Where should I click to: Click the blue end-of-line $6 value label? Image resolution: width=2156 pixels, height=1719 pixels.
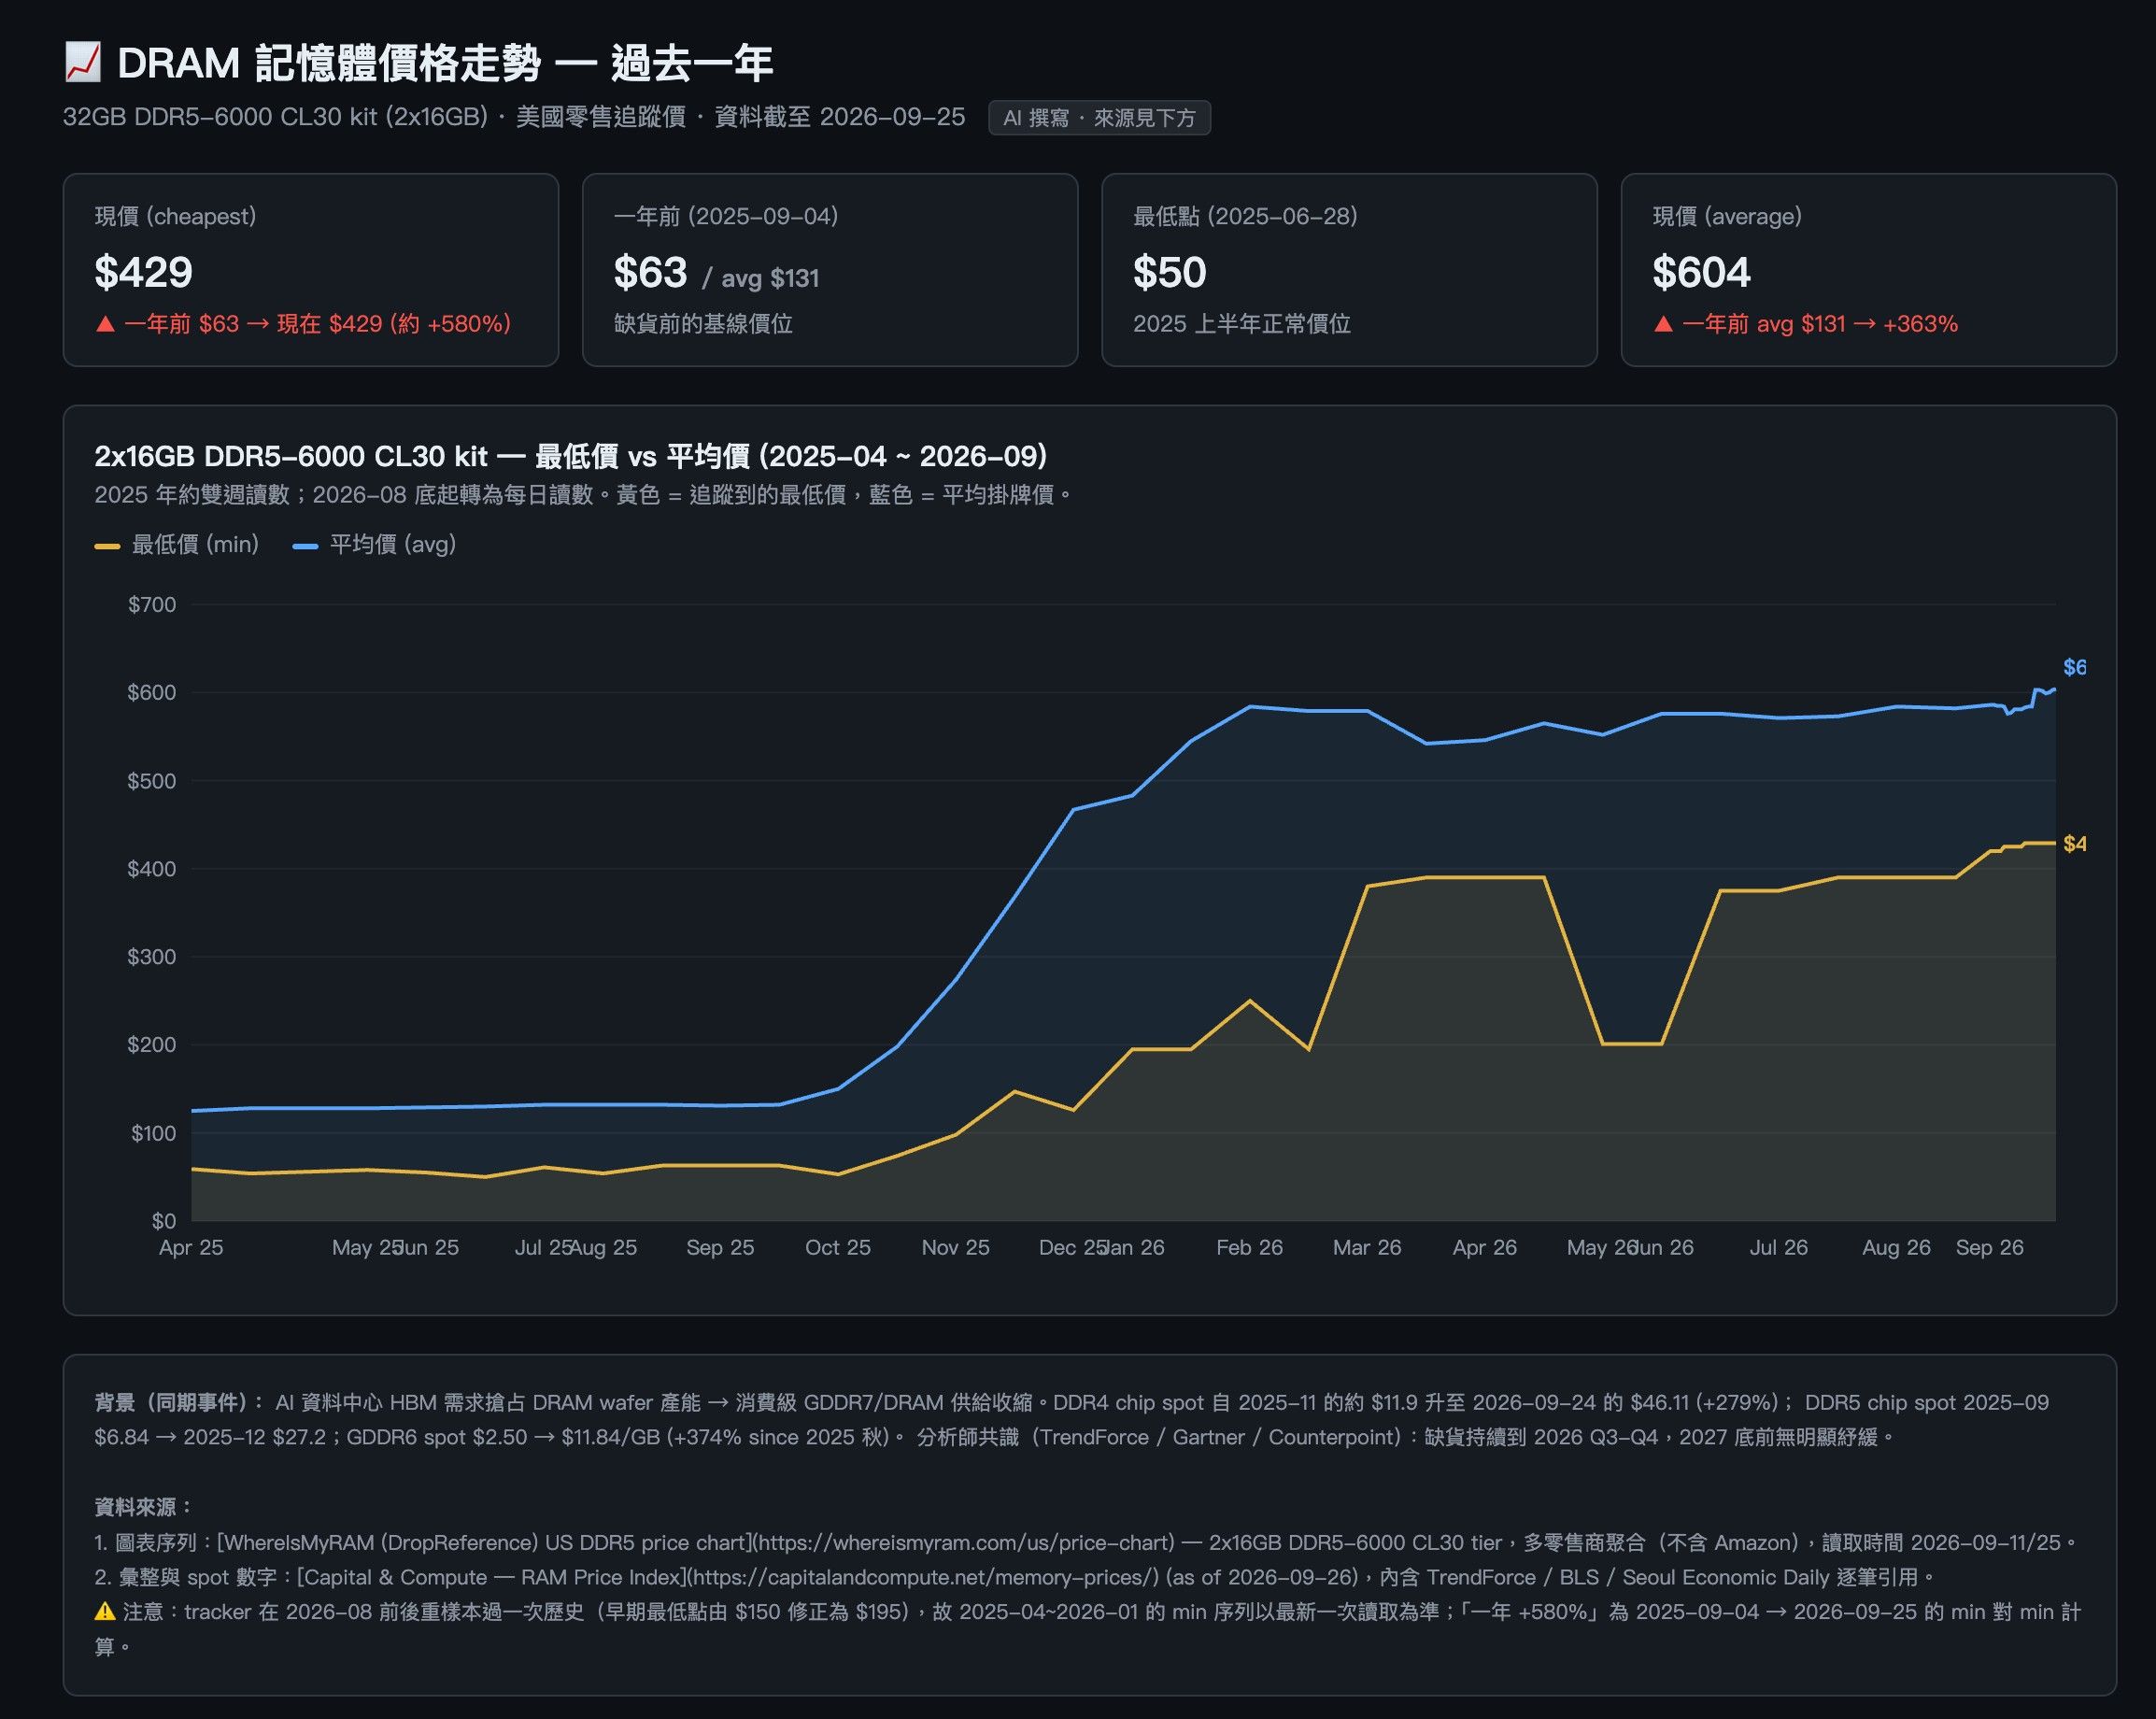[2074, 667]
